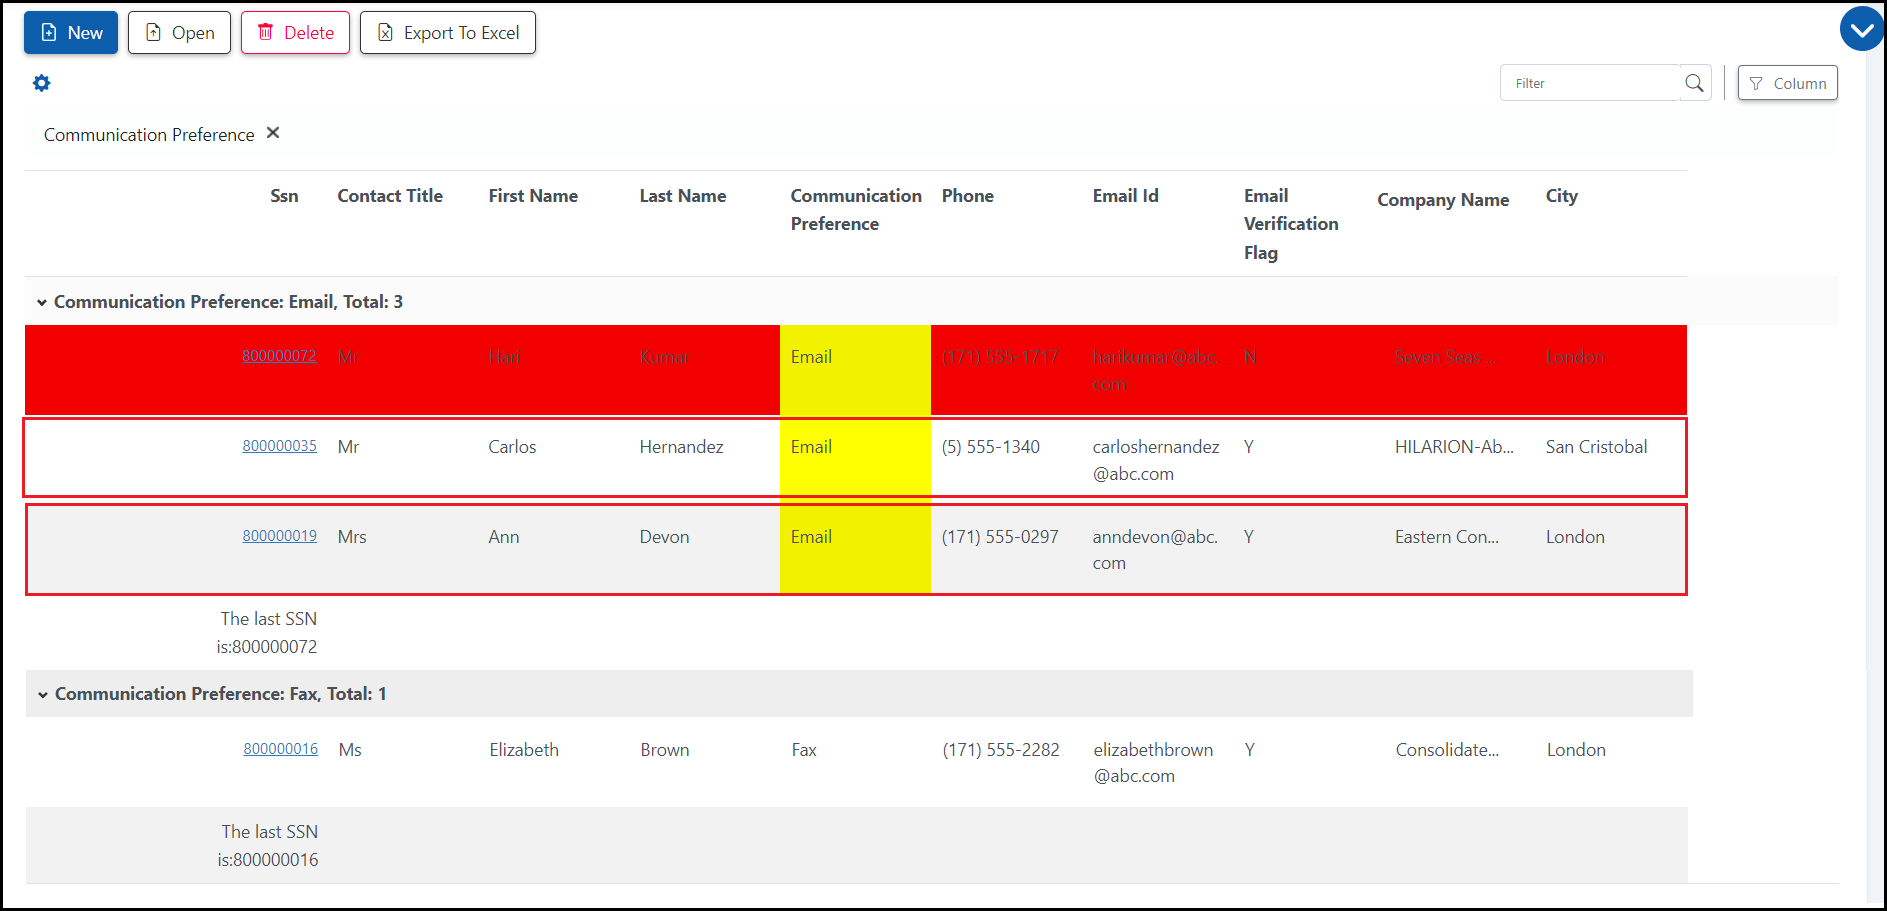Open SSN link 800000019

279,536
